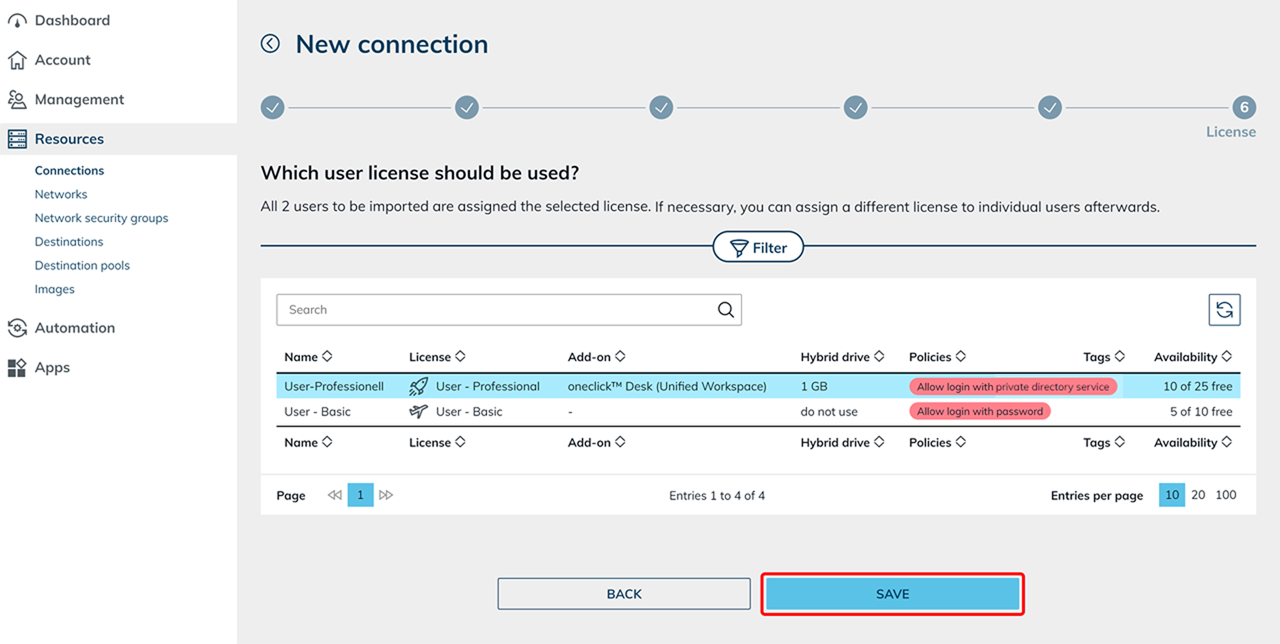Sort by Tags in the top header

pyautogui.click(x=1104, y=357)
